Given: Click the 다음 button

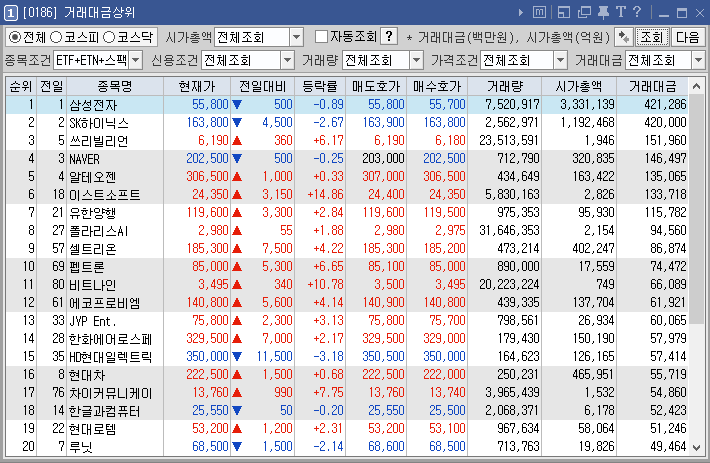Looking at the screenshot, I should [687, 37].
